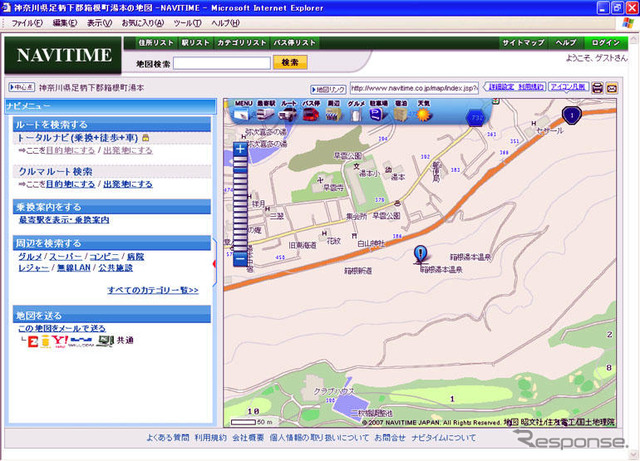Click 最寄駅を表示・乗換案内 link

64,220
